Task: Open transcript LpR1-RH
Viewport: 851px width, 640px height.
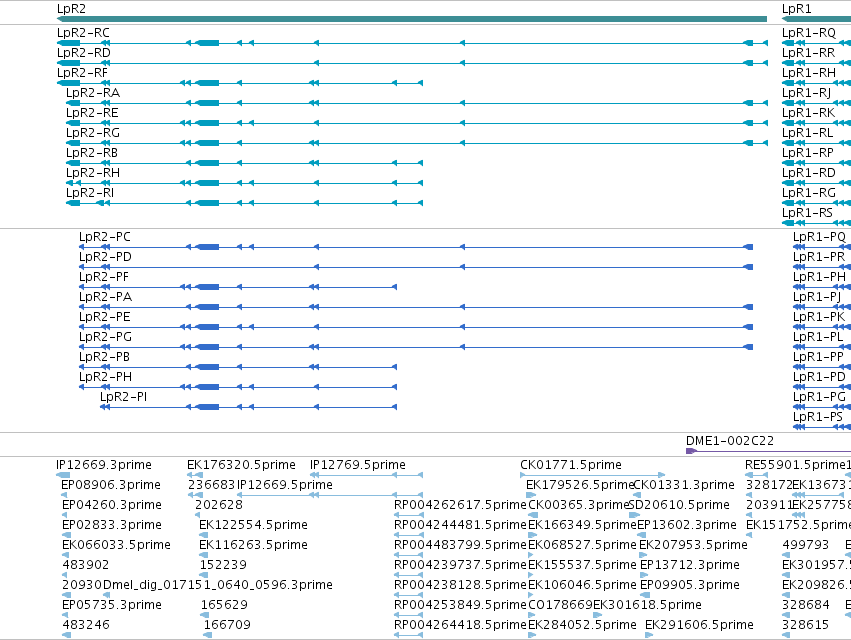Action: pyautogui.click(x=809, y=73)
